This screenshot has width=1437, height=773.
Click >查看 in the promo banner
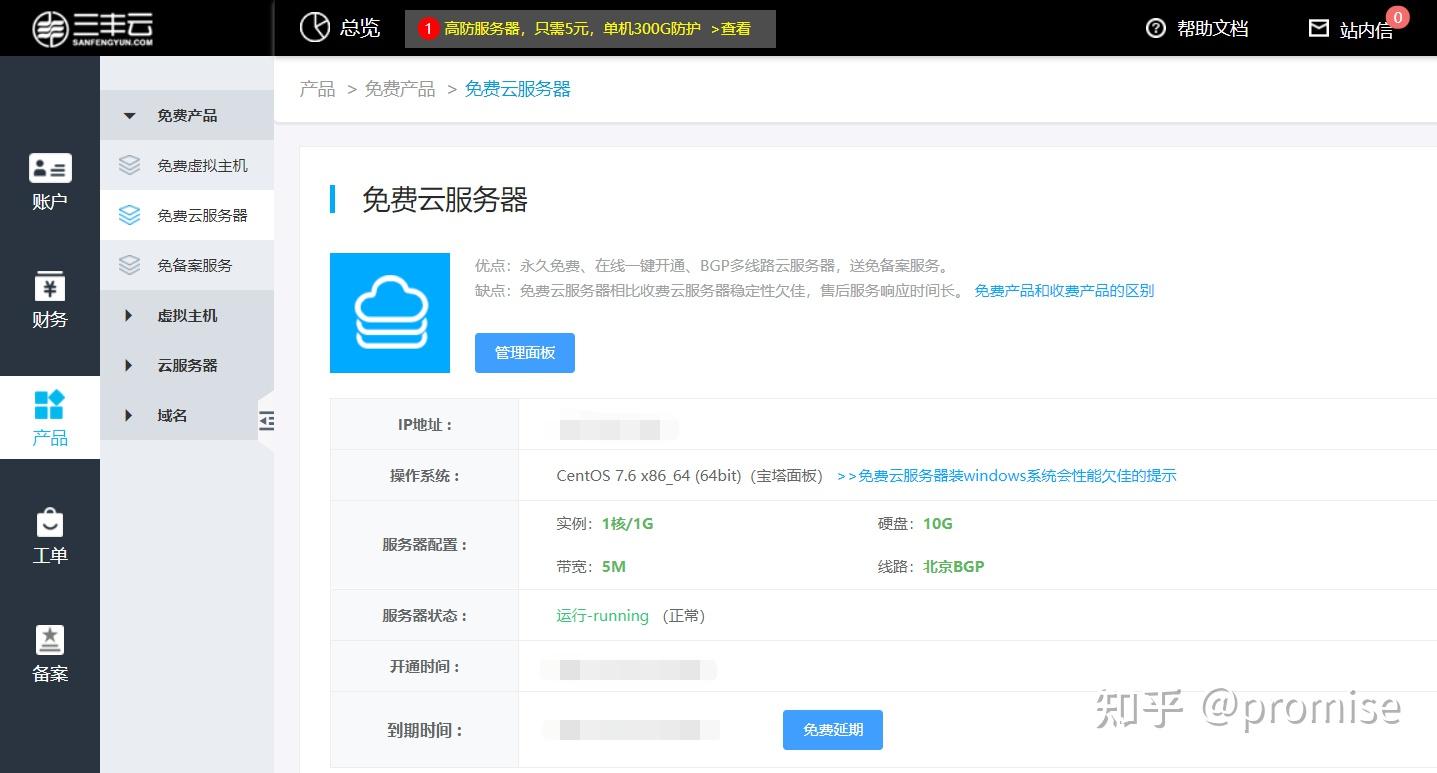click(731, 29)
